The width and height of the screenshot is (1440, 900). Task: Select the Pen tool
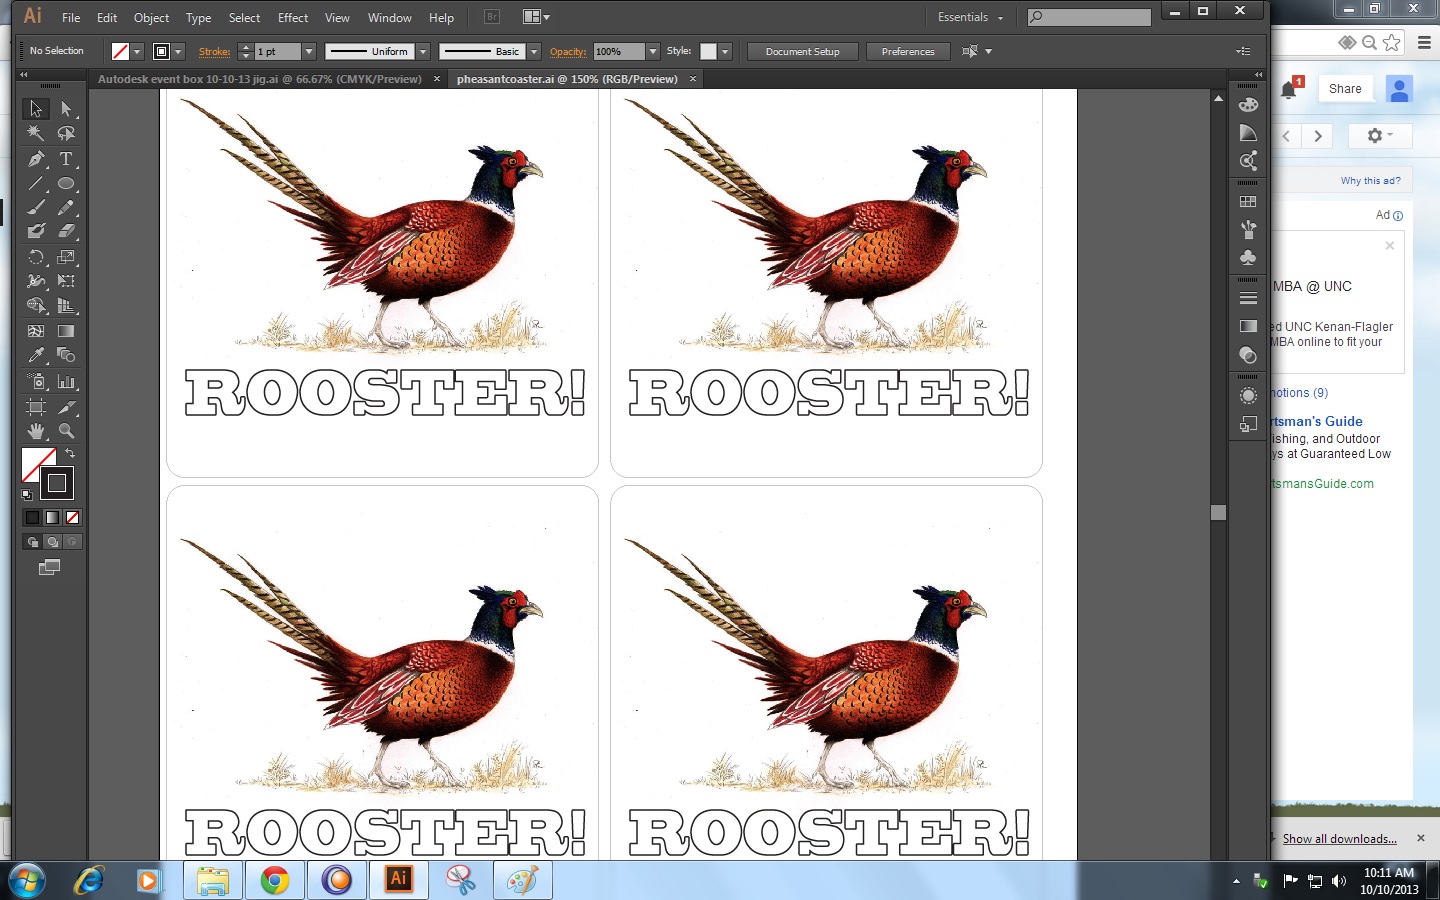tap(36, 159)
